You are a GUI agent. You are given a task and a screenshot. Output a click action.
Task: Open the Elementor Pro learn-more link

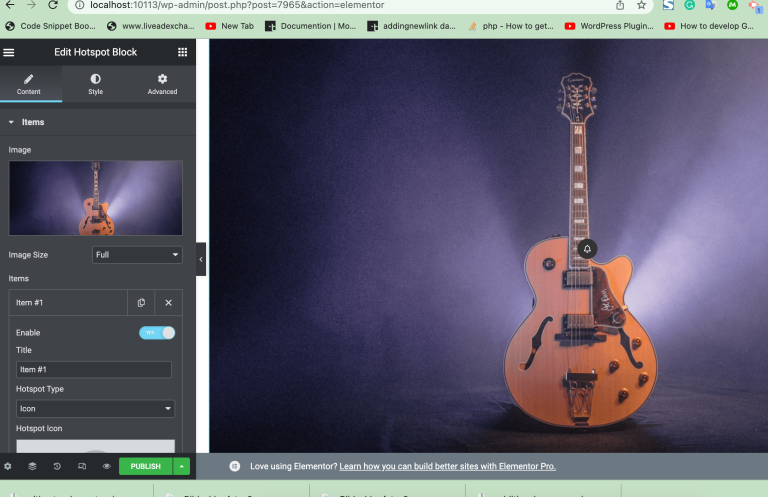[x=447, y=466]
